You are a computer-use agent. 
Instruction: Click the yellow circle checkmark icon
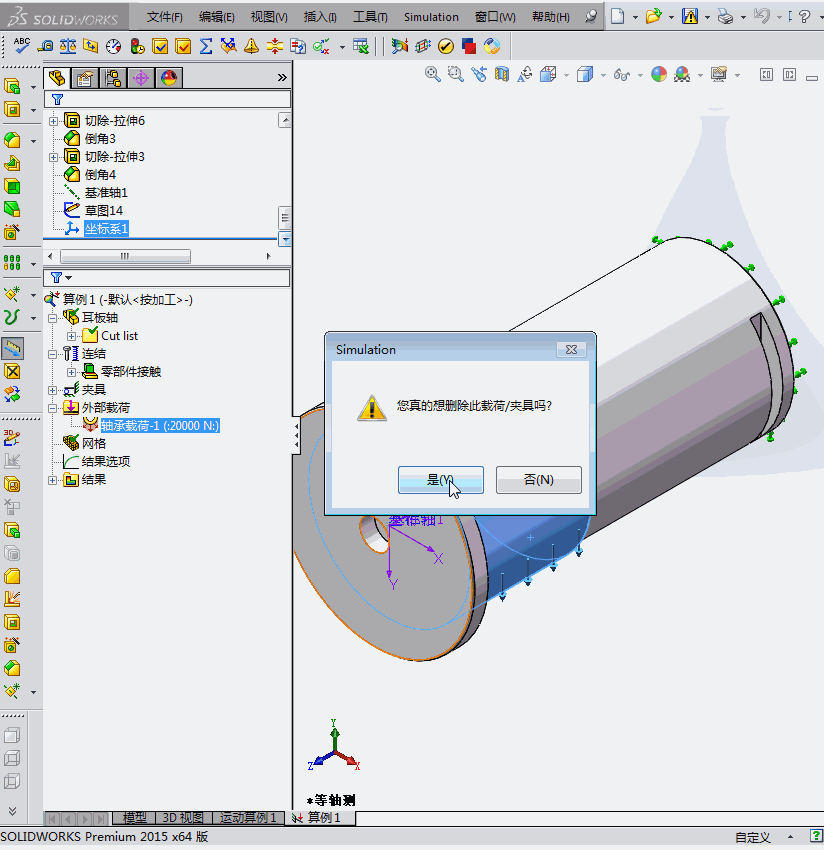click(446, 47)
